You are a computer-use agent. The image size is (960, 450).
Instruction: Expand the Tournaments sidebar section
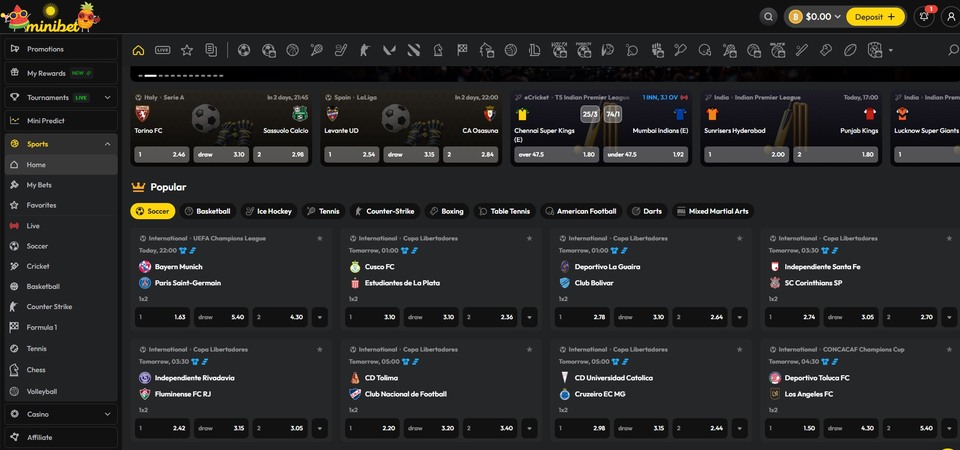108,97
